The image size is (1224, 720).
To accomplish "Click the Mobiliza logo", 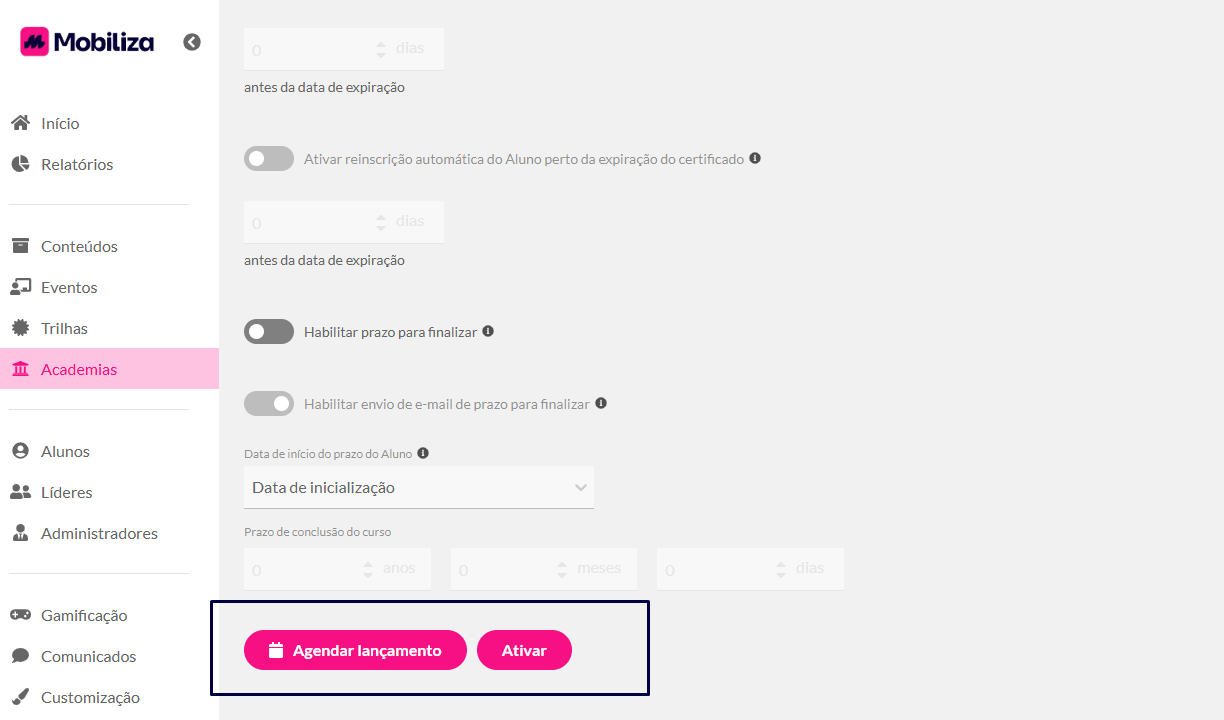I will point(87,41).
